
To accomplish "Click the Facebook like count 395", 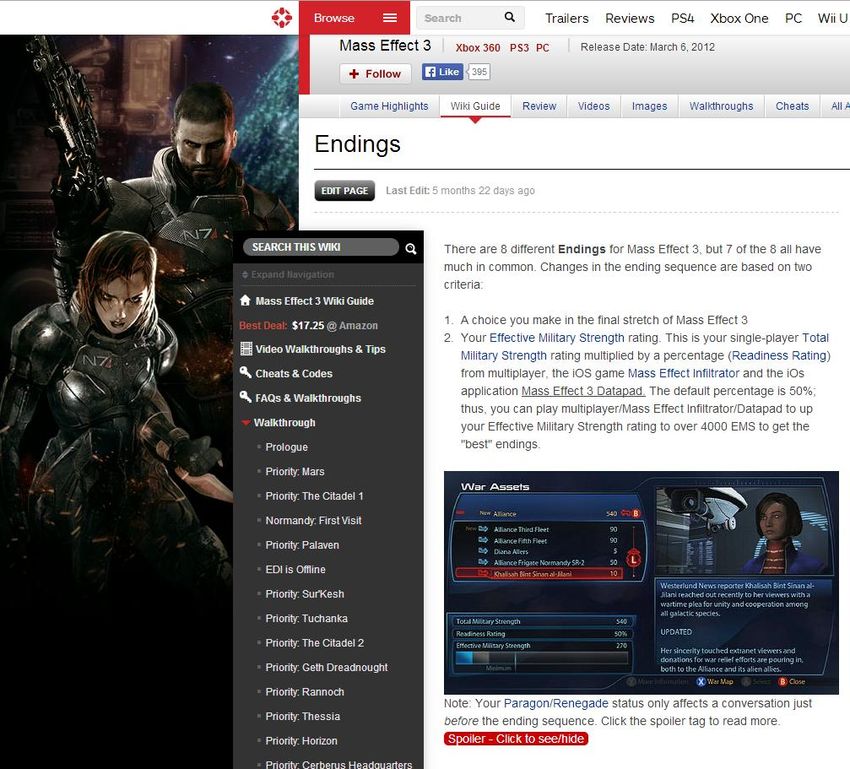I will [x=479, y=72].
